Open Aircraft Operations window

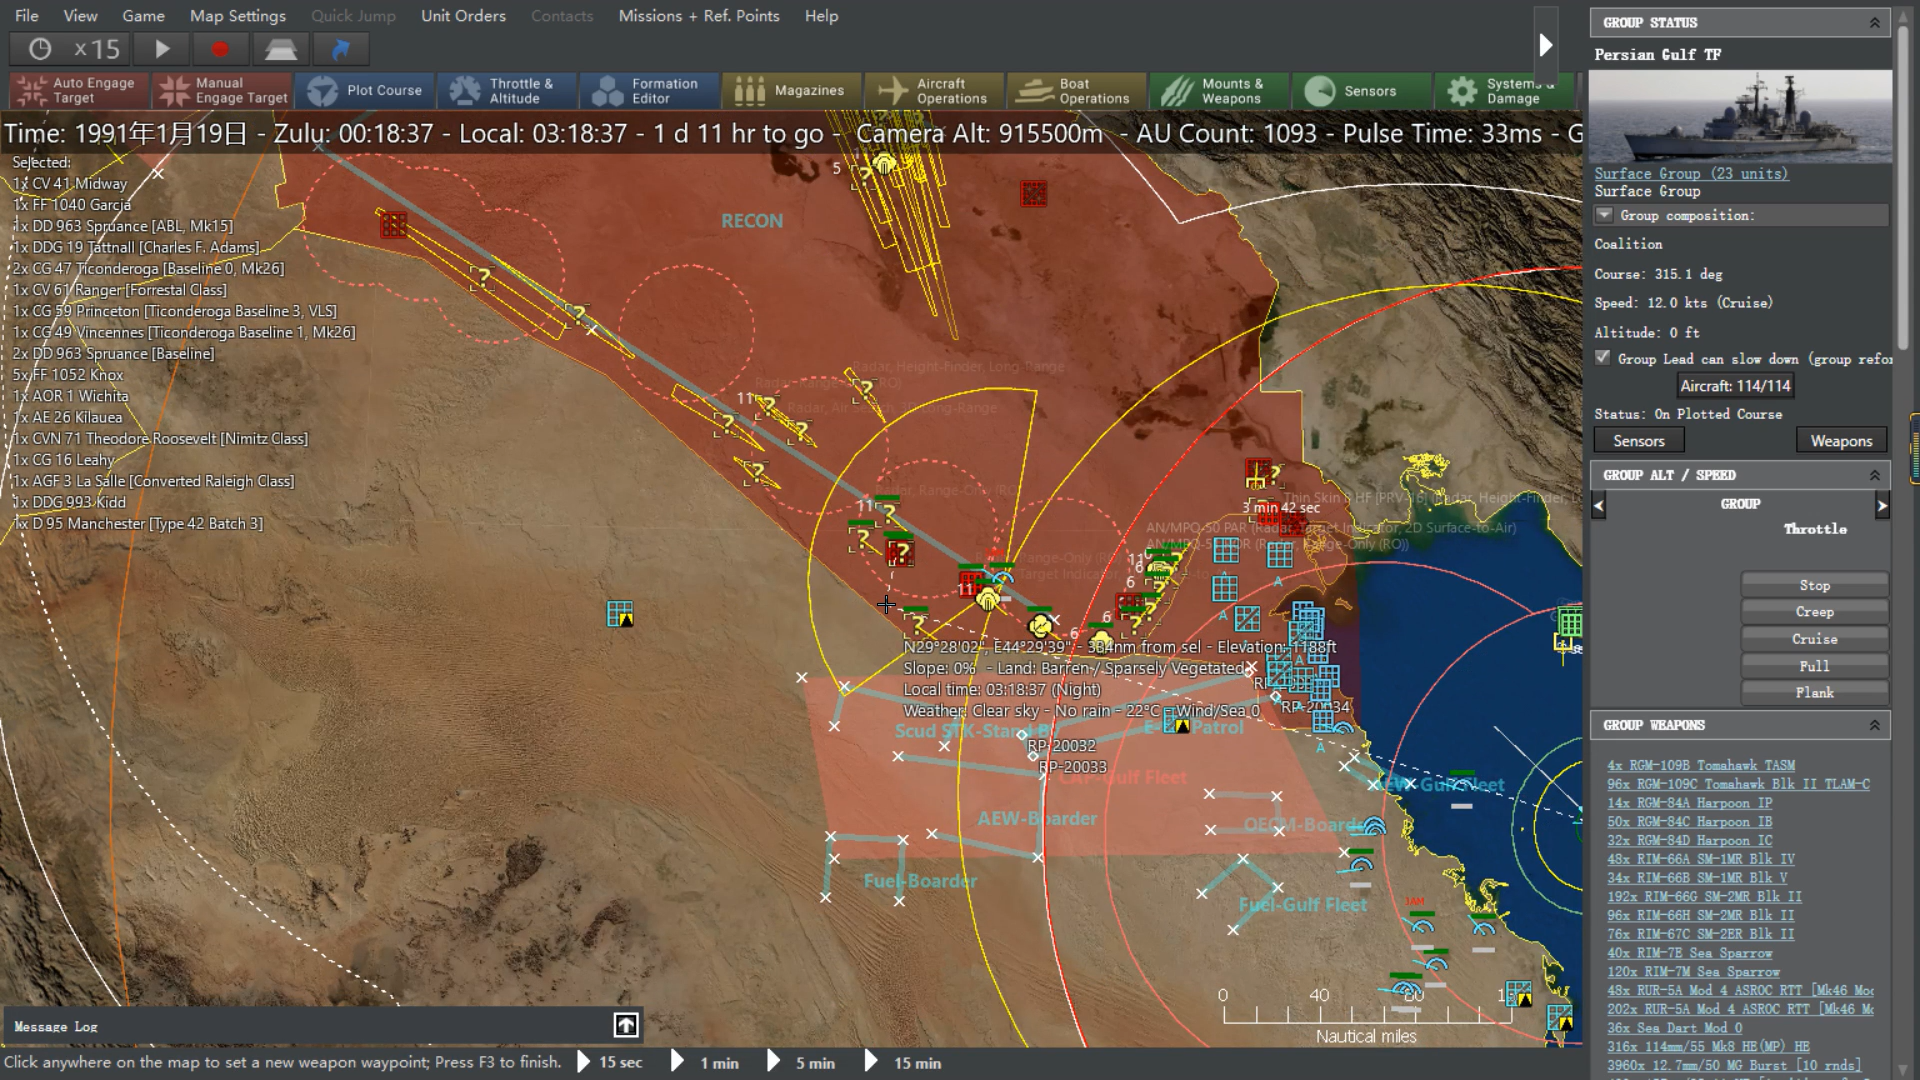point(934,91)
